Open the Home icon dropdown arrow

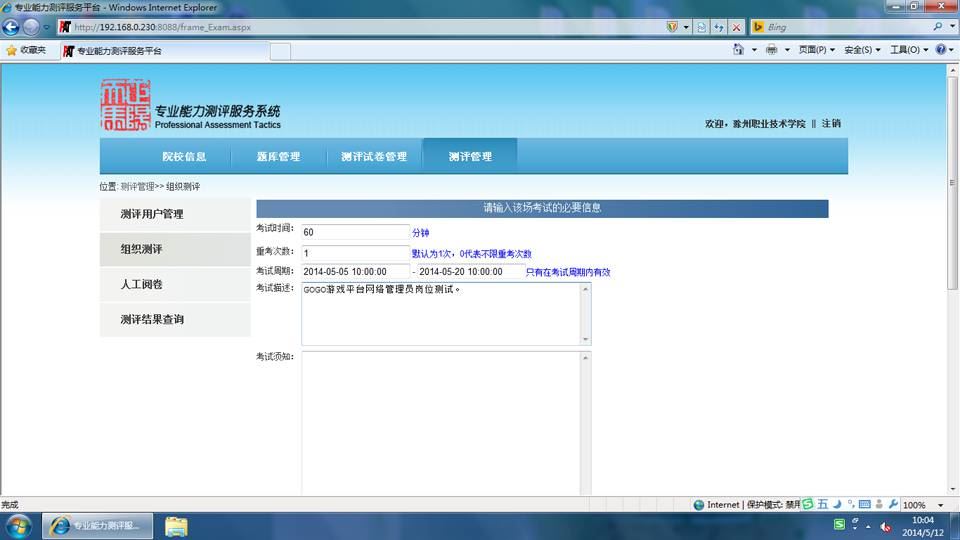(x=754, y=50)
